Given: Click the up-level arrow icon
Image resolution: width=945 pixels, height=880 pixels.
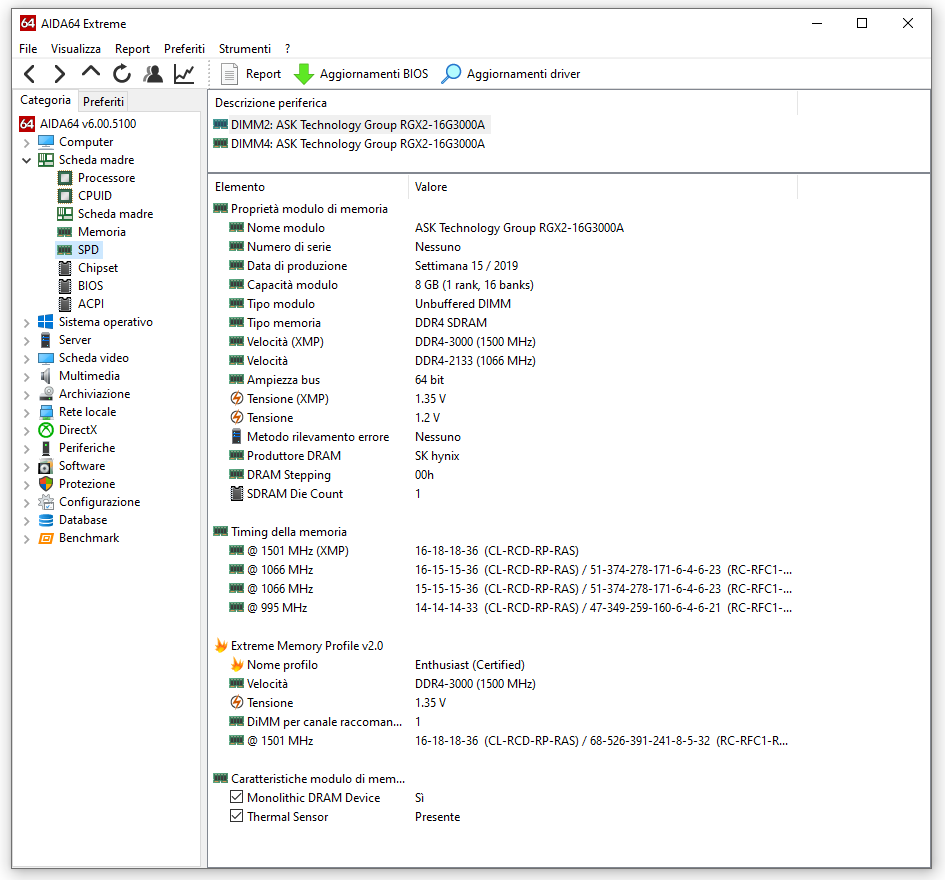Looking at the screenshot, I should point(90,72).
